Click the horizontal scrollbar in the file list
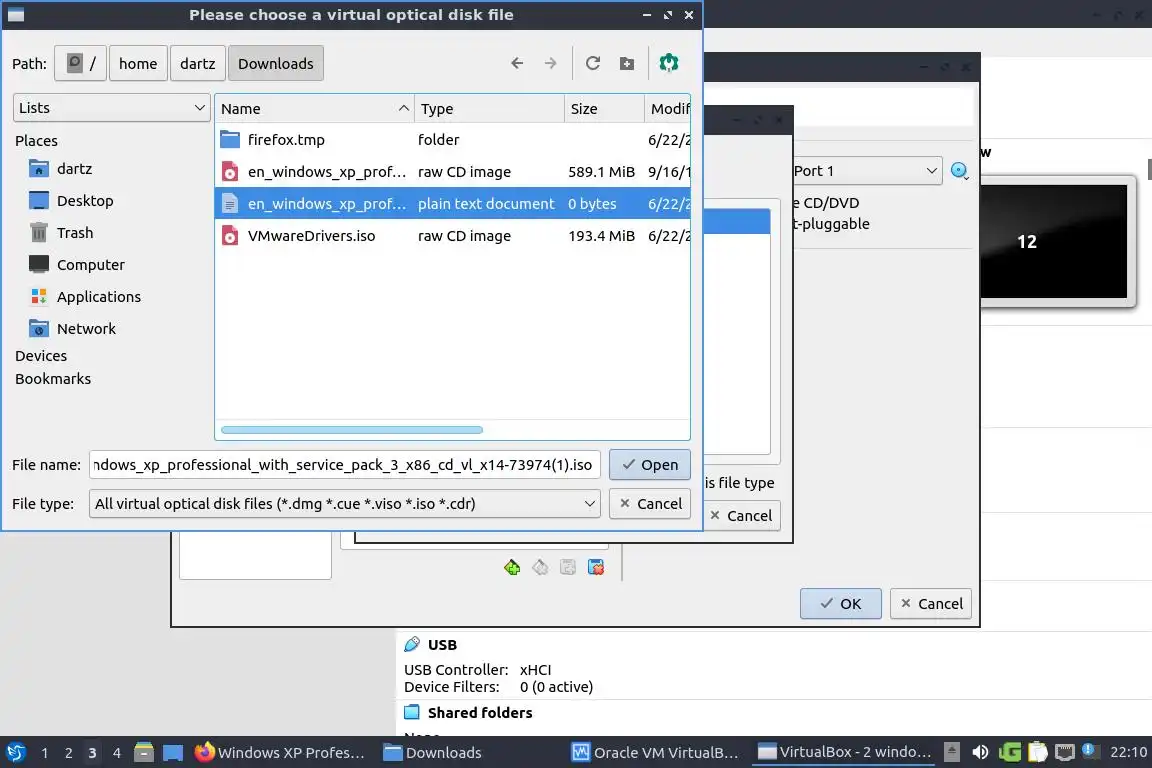 [352, 430]
